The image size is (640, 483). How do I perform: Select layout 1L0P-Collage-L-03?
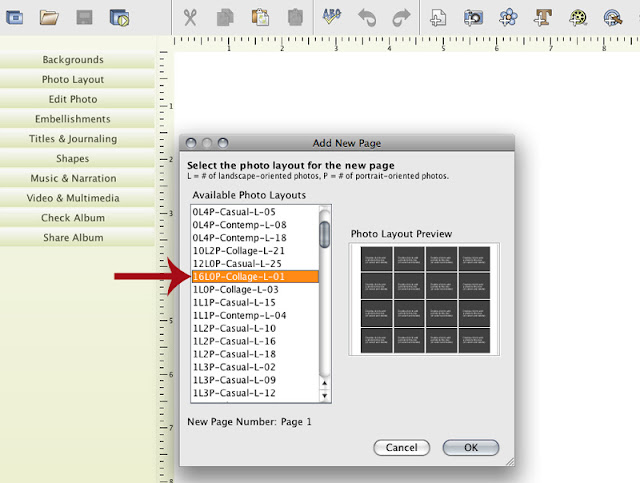pos(255,289)
